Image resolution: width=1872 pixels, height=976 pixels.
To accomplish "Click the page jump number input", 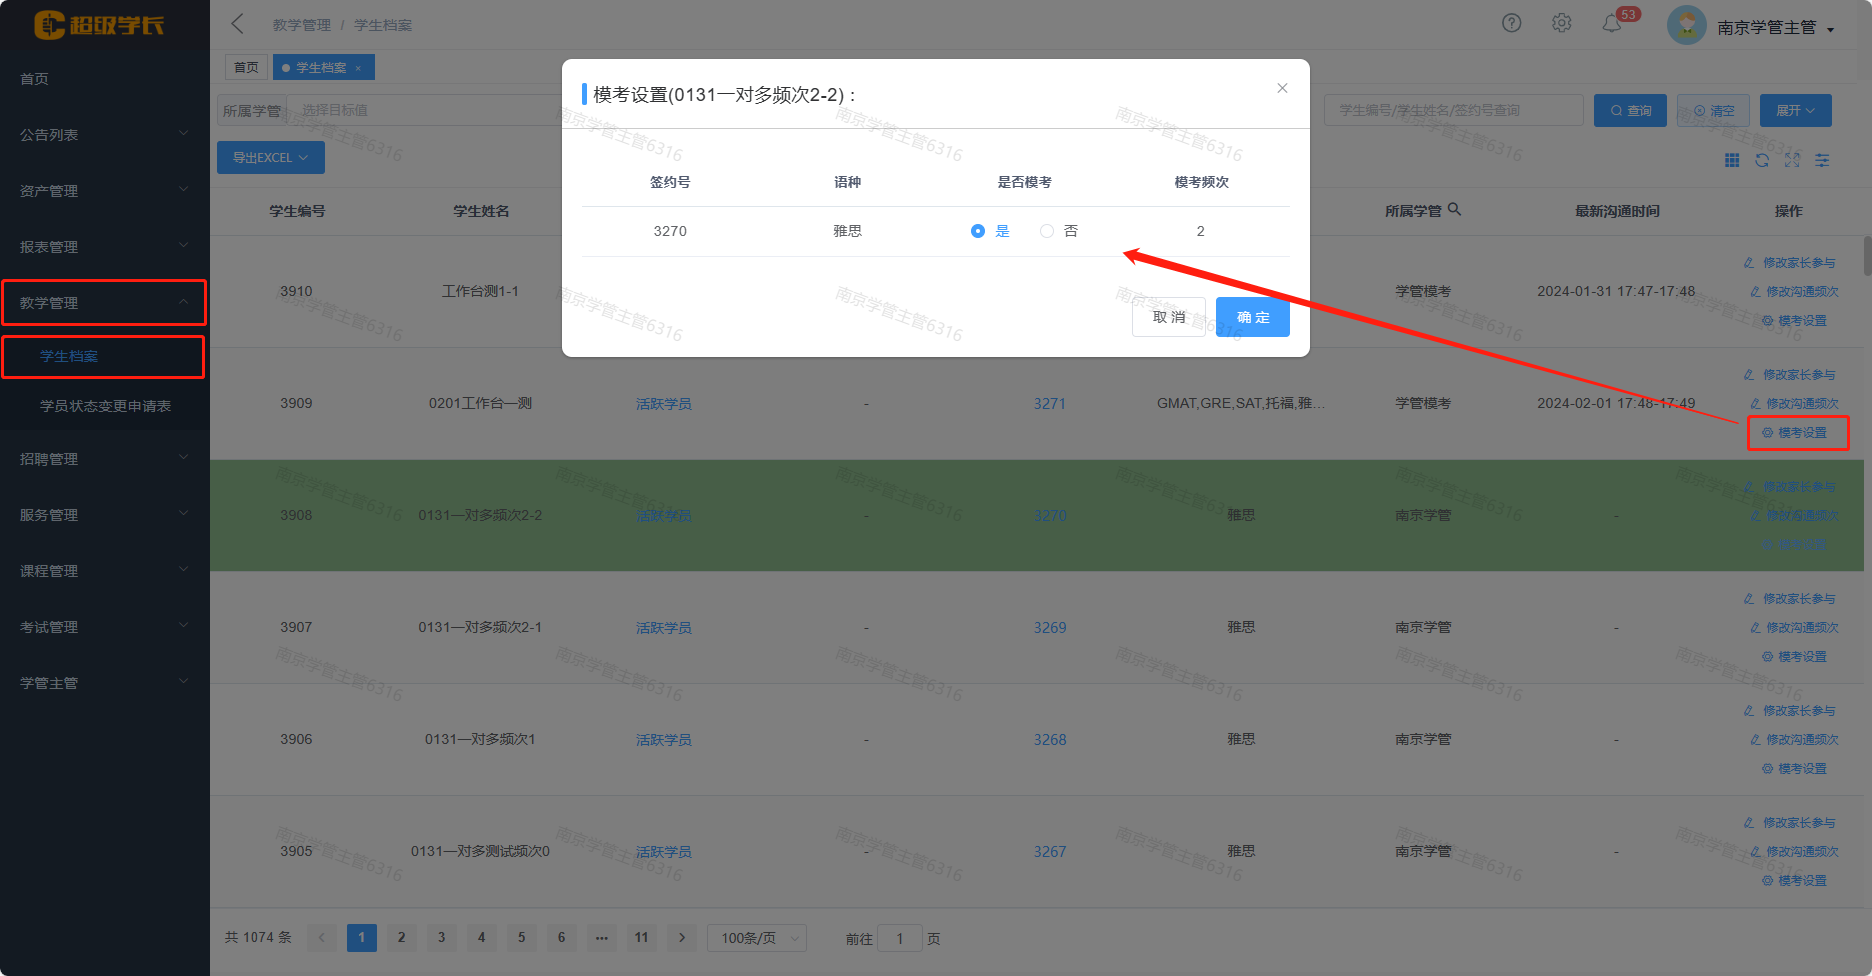I will (x=899, y=938).
